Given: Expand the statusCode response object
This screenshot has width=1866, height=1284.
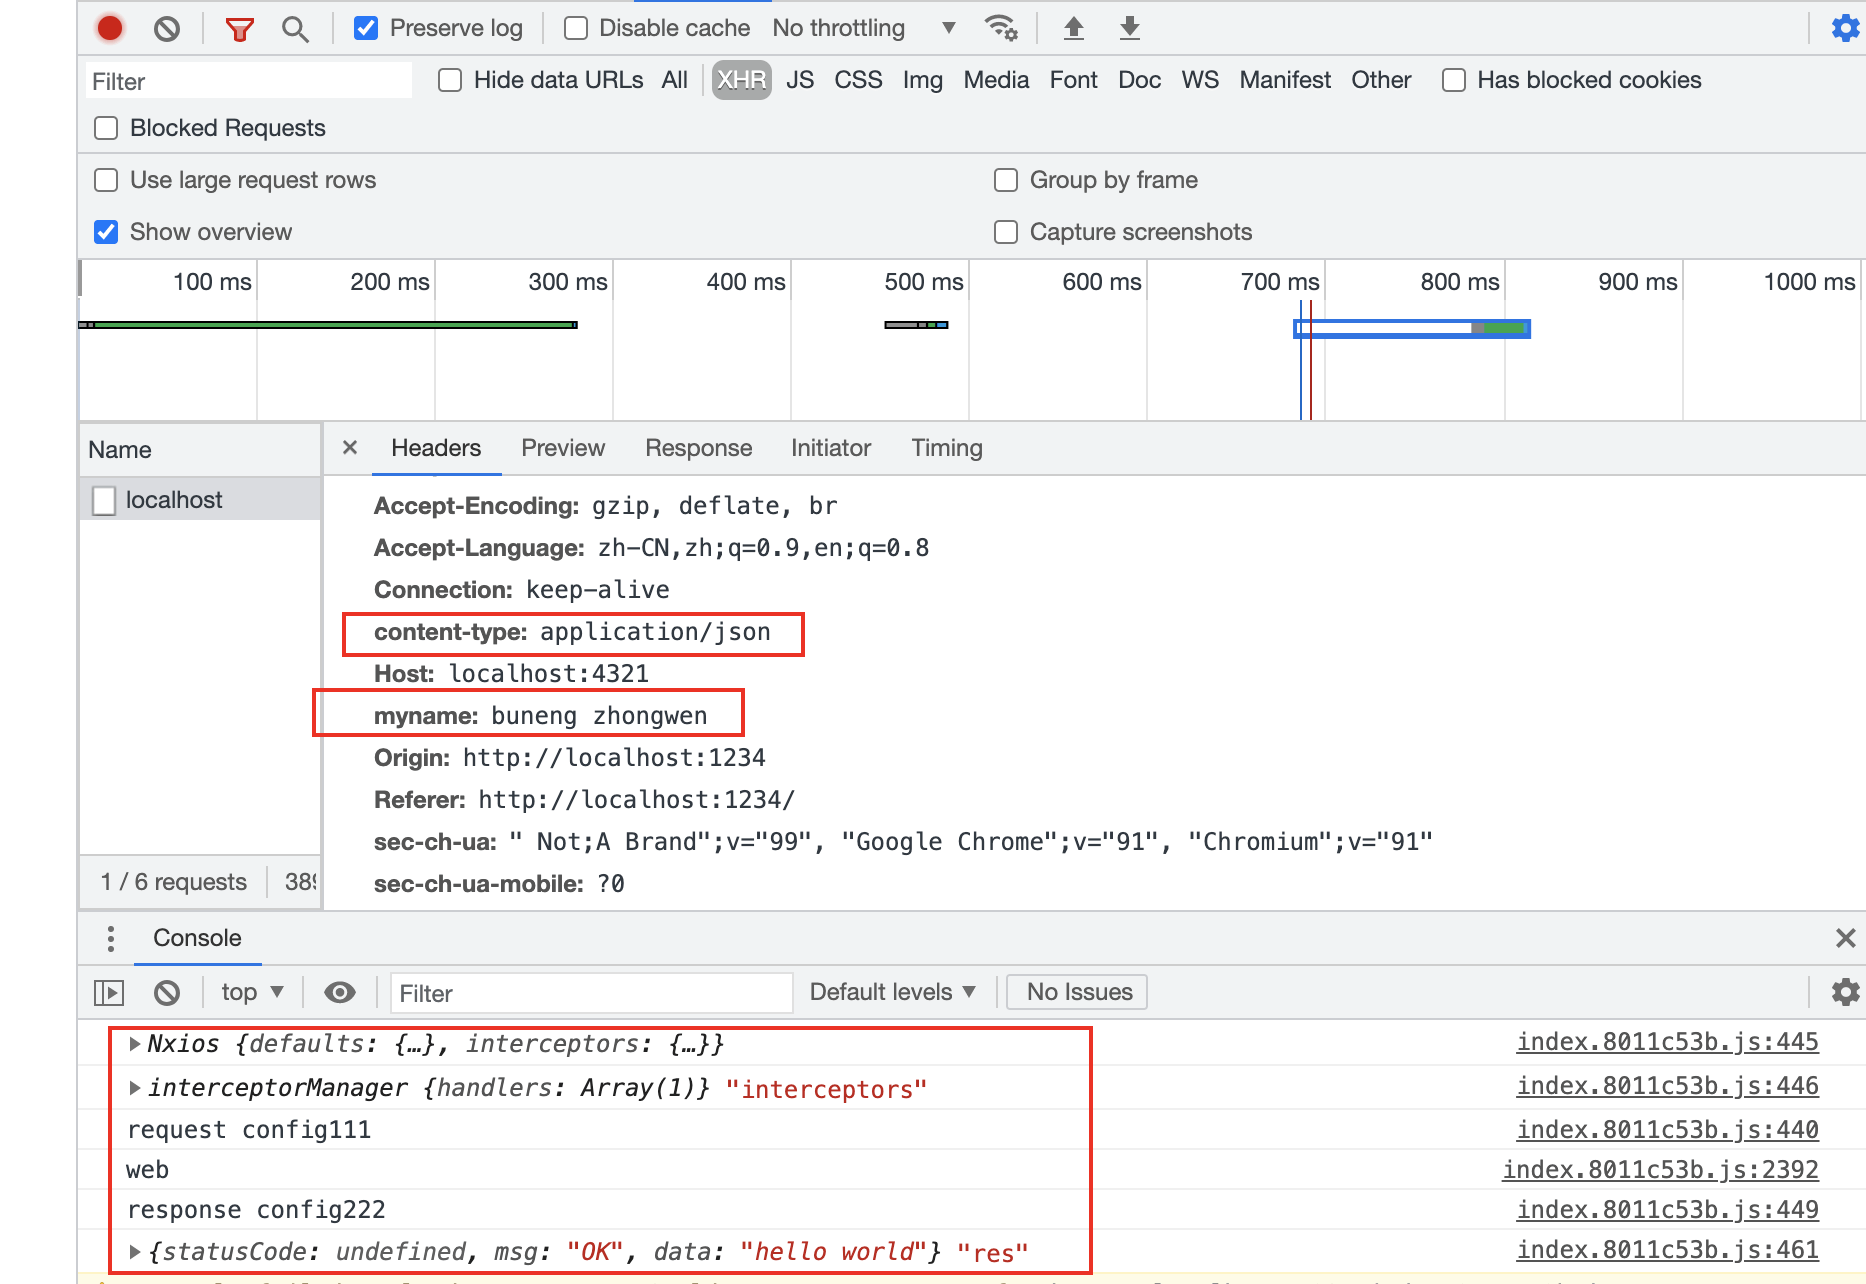Looking at the screenshot, I should [x=134, y=1252].
